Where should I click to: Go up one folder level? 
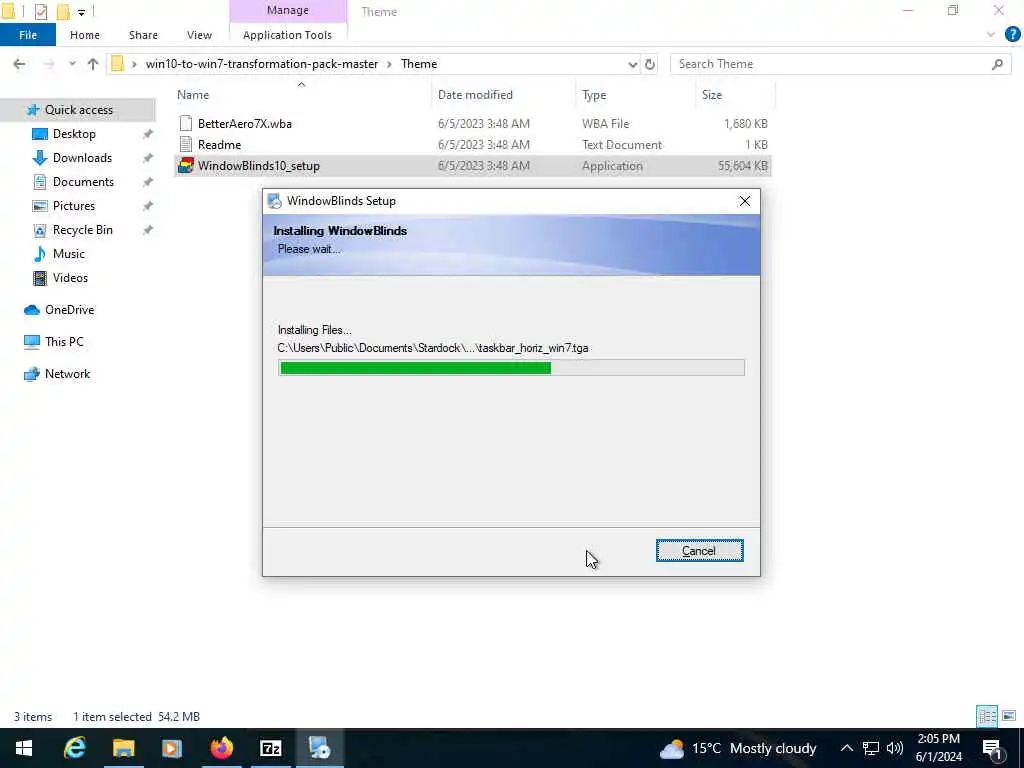93,64
